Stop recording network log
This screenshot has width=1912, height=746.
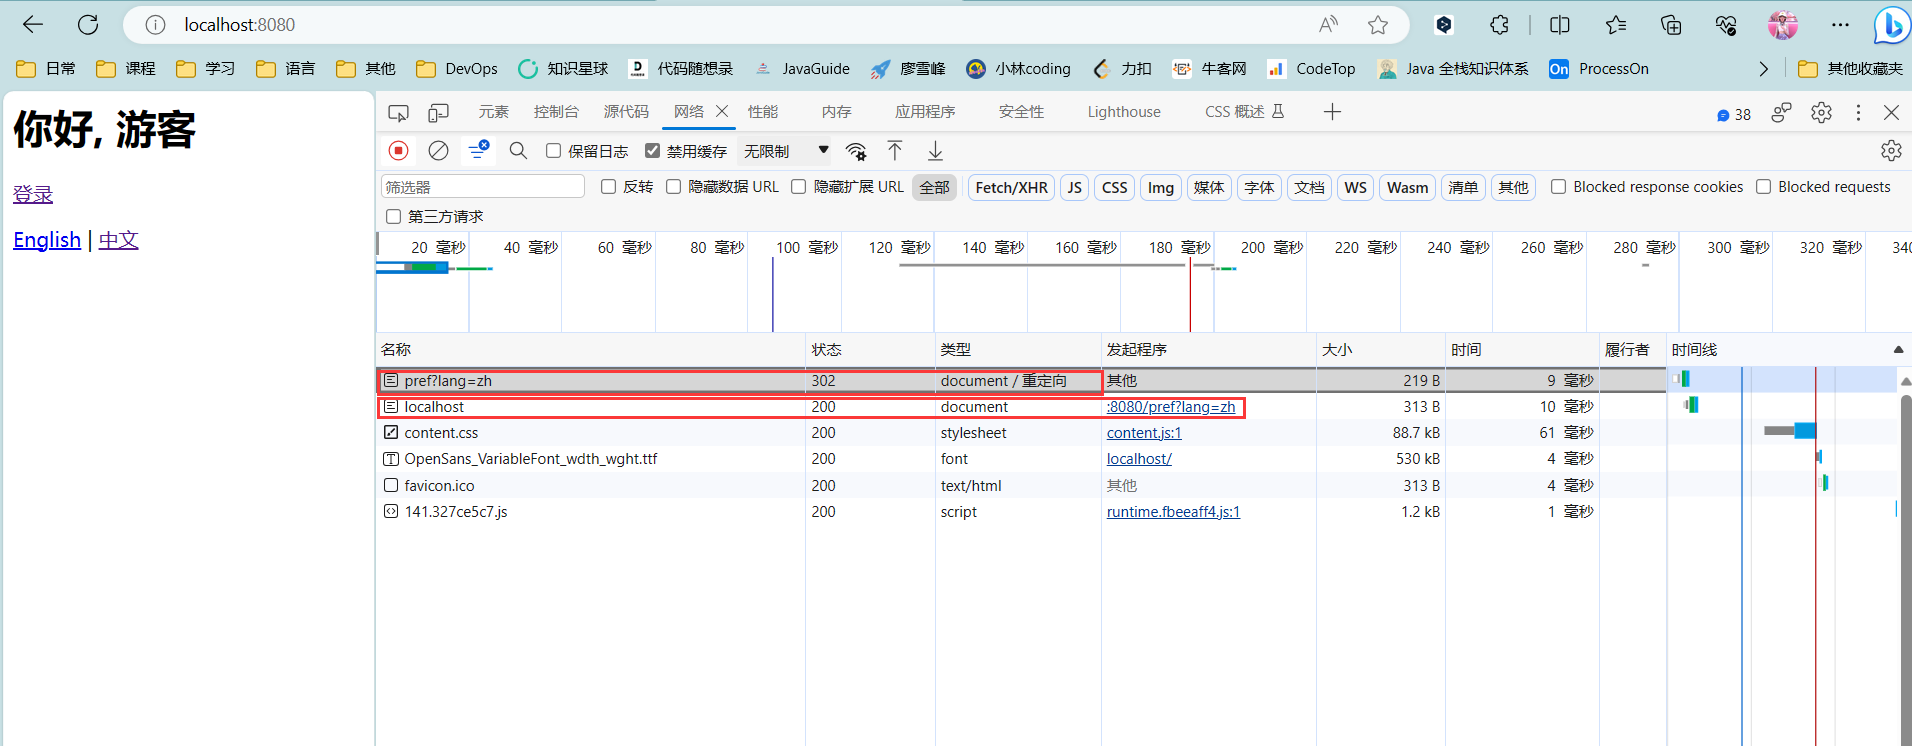398,150
